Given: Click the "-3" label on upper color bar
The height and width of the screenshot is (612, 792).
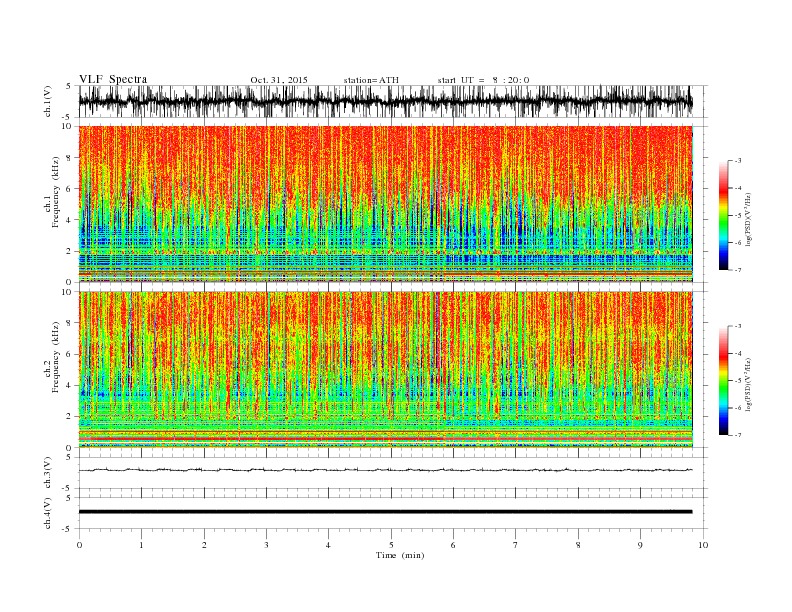Looking at the screenshot, I should click(738, 161).
